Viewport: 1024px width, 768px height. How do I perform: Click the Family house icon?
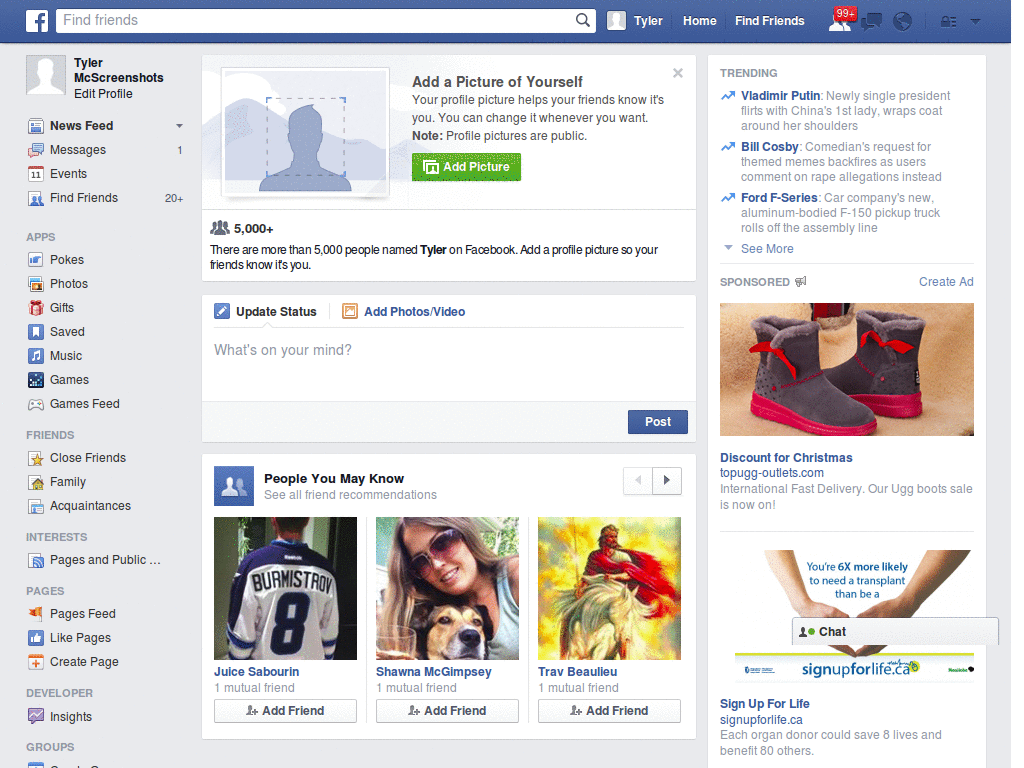pos(35,482)
